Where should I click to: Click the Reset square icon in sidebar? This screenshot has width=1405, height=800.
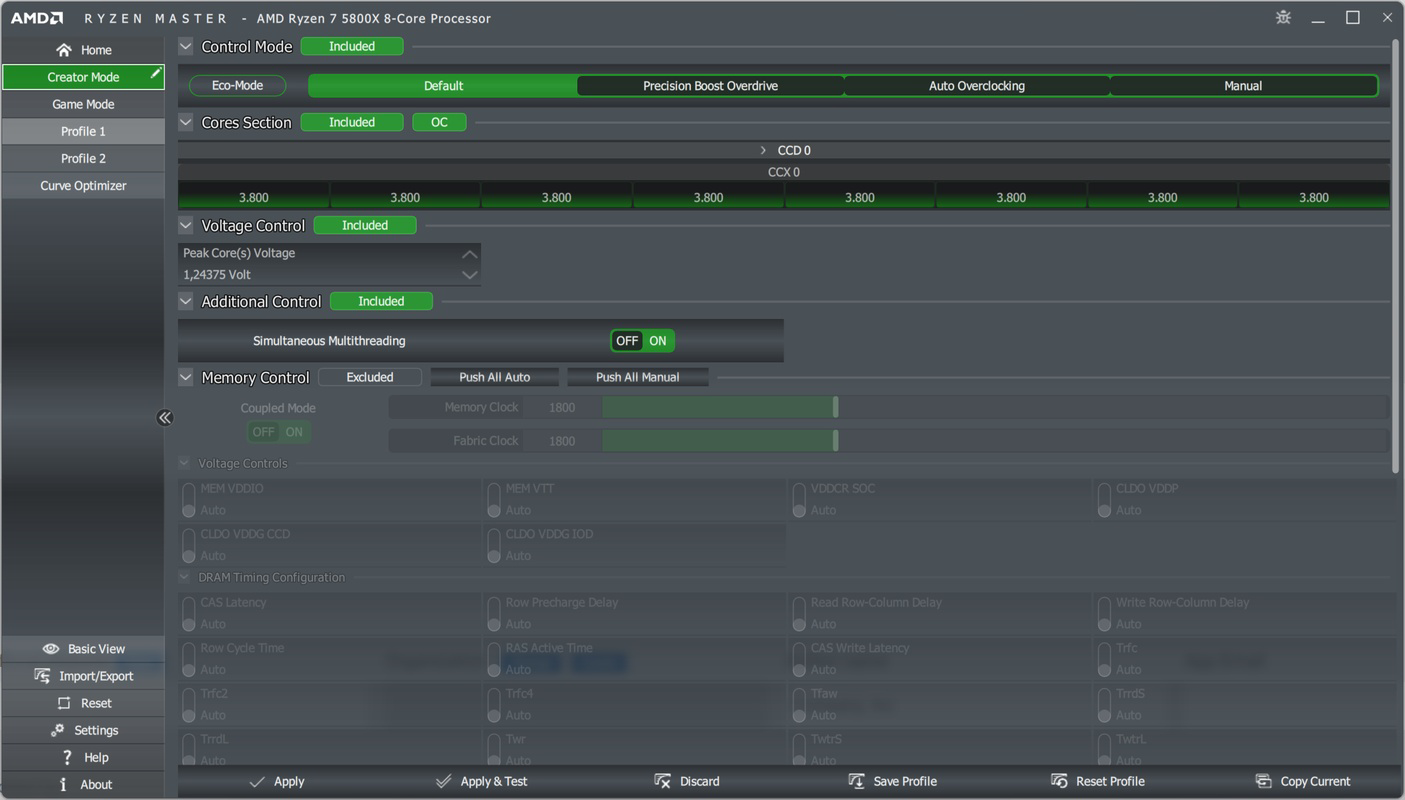tap(64, 703)
